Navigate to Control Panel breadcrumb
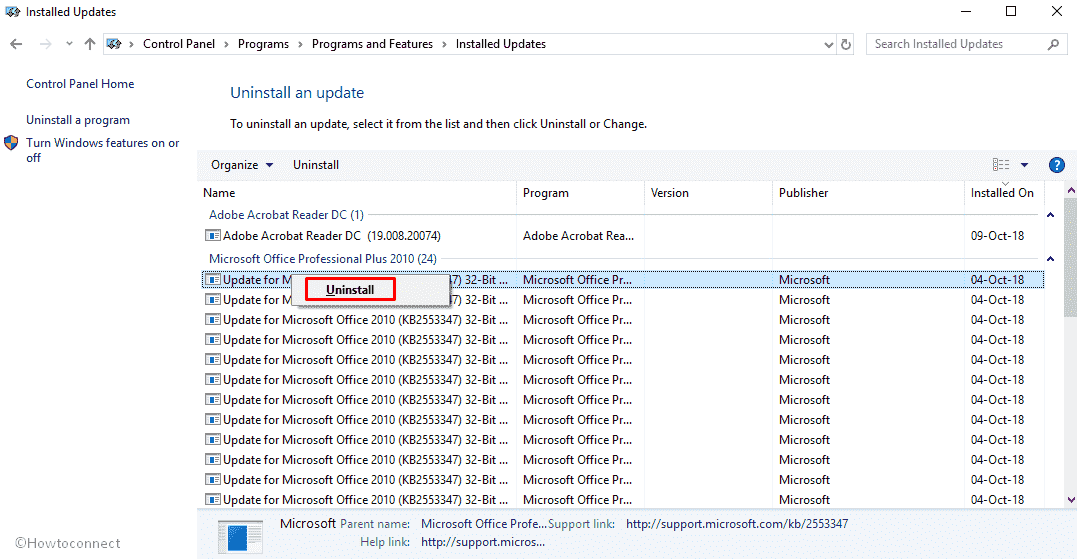 tap(179, 44)
